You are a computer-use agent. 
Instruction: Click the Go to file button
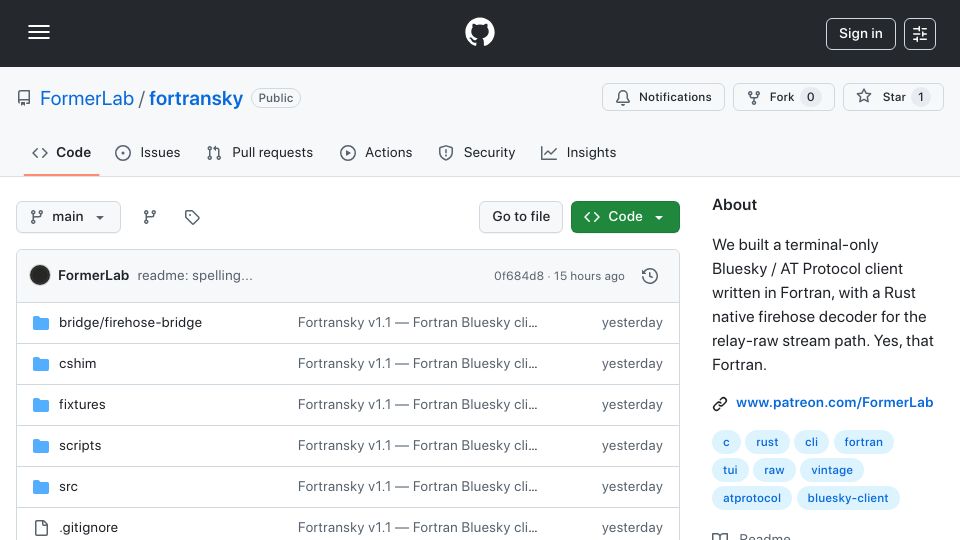(x=521, y=217)
